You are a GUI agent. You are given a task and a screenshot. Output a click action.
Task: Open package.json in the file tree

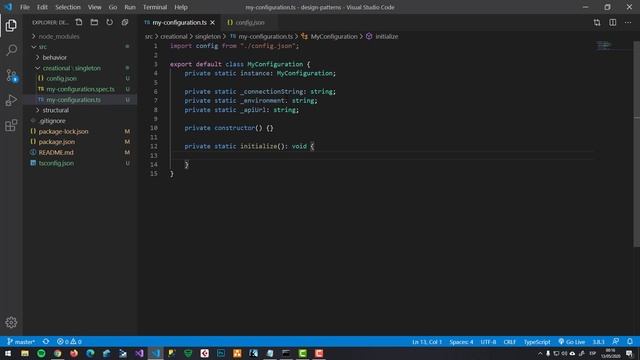pos(80,142)
